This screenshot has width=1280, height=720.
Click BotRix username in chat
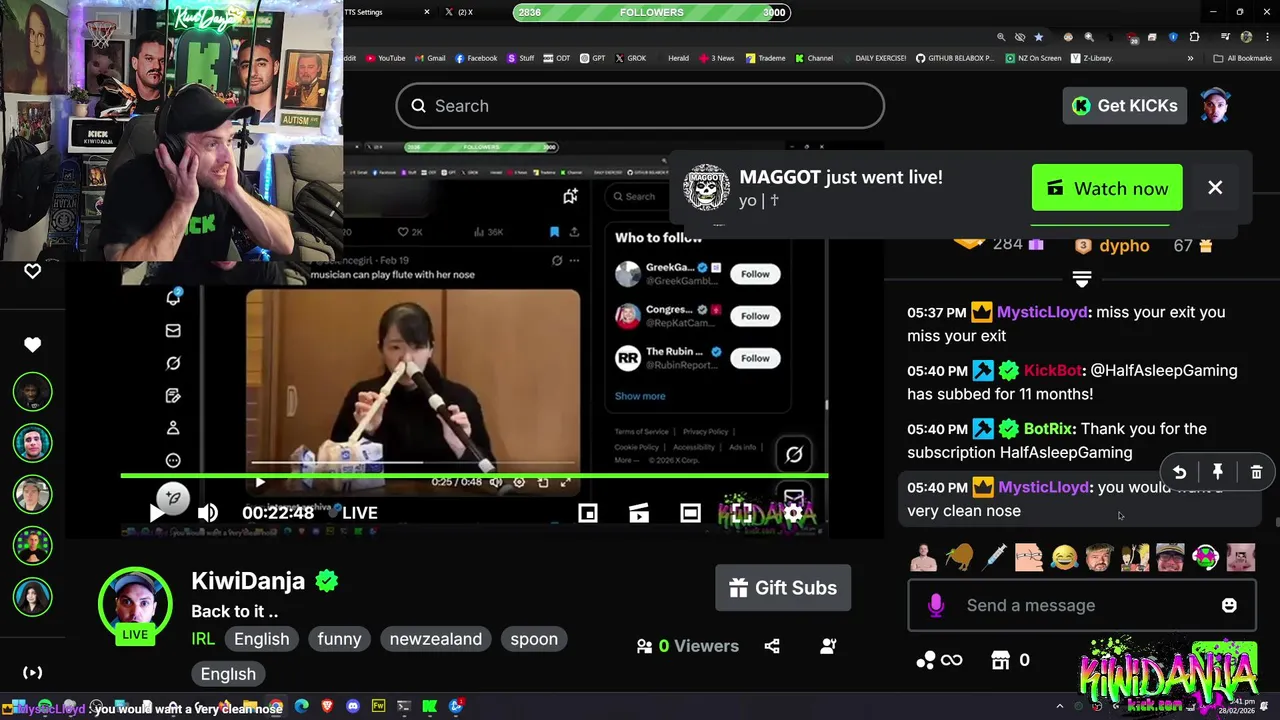tap(1048, 429)
